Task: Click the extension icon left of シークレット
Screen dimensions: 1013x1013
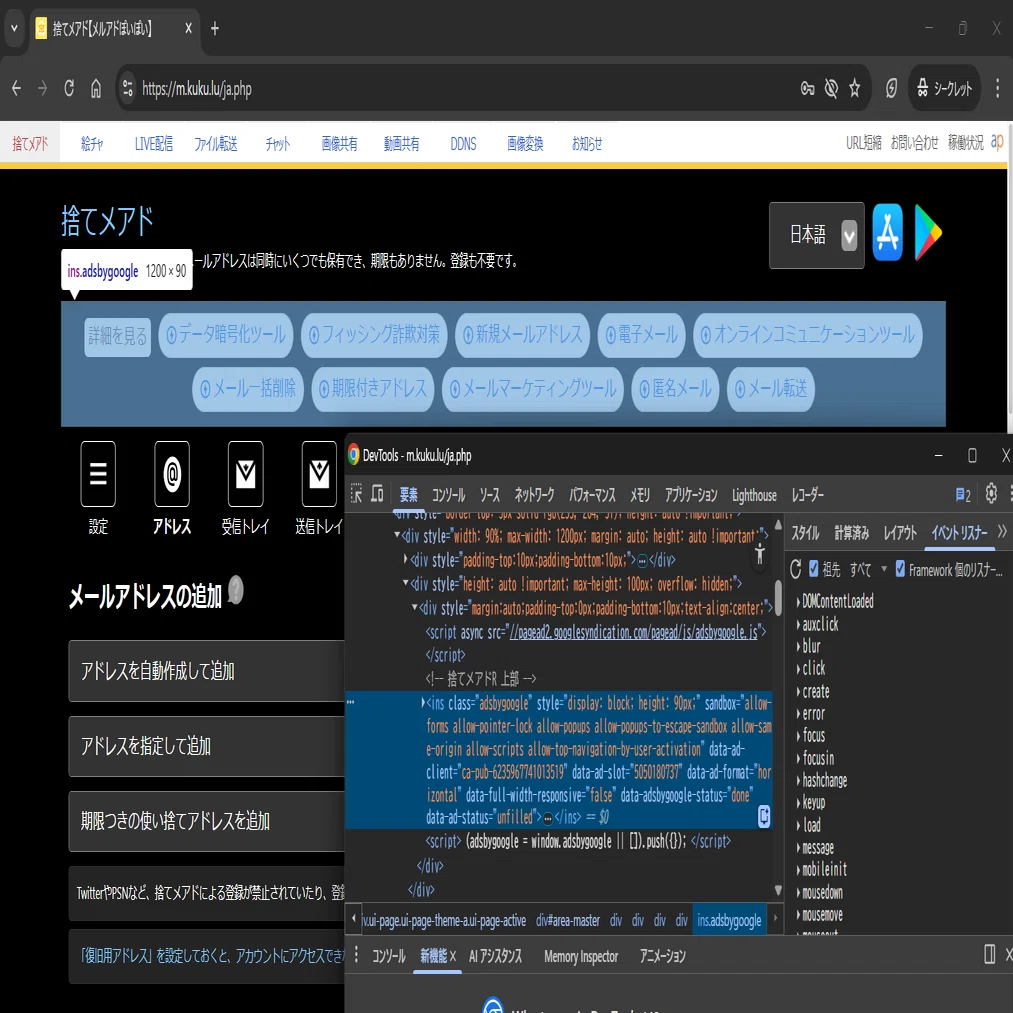Action: 892,89
